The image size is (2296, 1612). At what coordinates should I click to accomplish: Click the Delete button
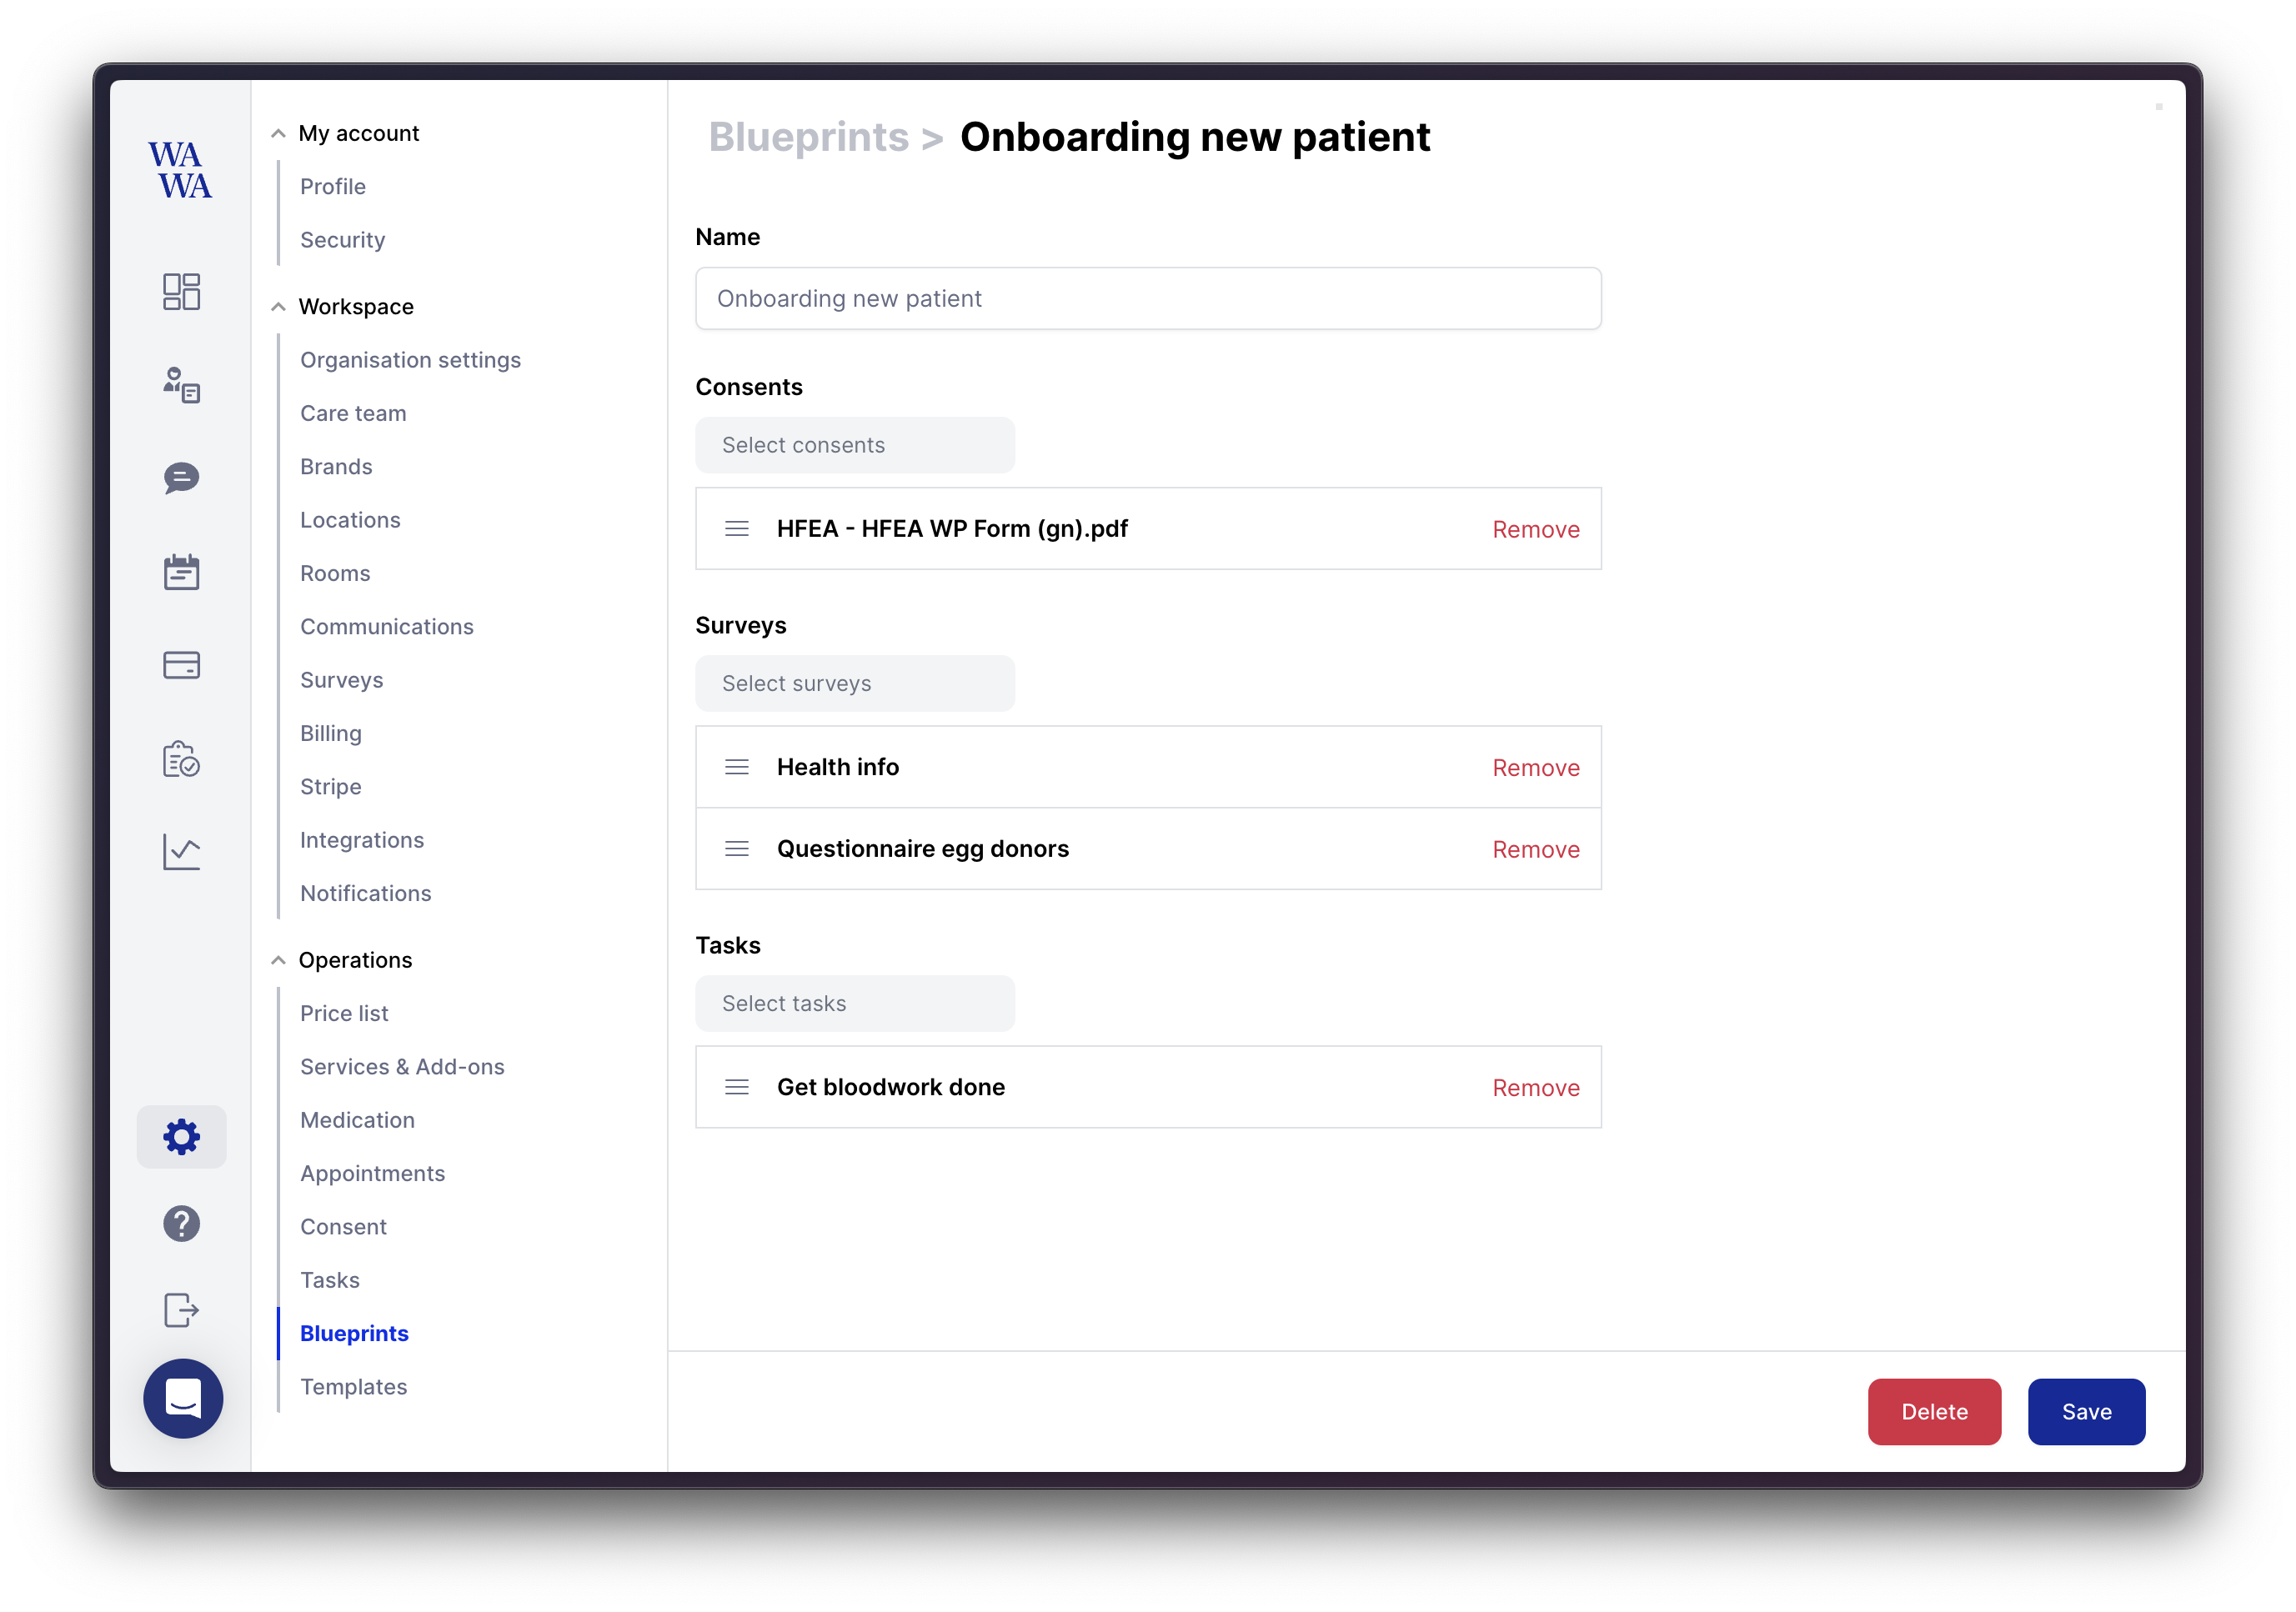1935,1411
